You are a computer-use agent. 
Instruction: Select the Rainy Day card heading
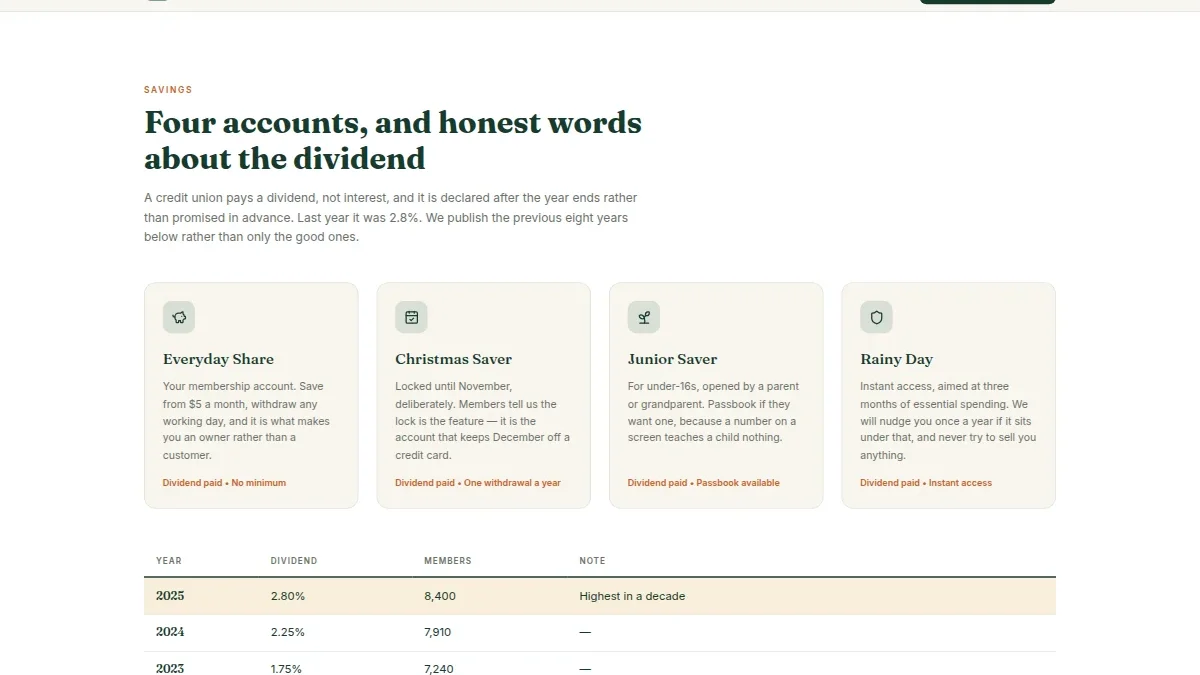(x=896, y=359)
